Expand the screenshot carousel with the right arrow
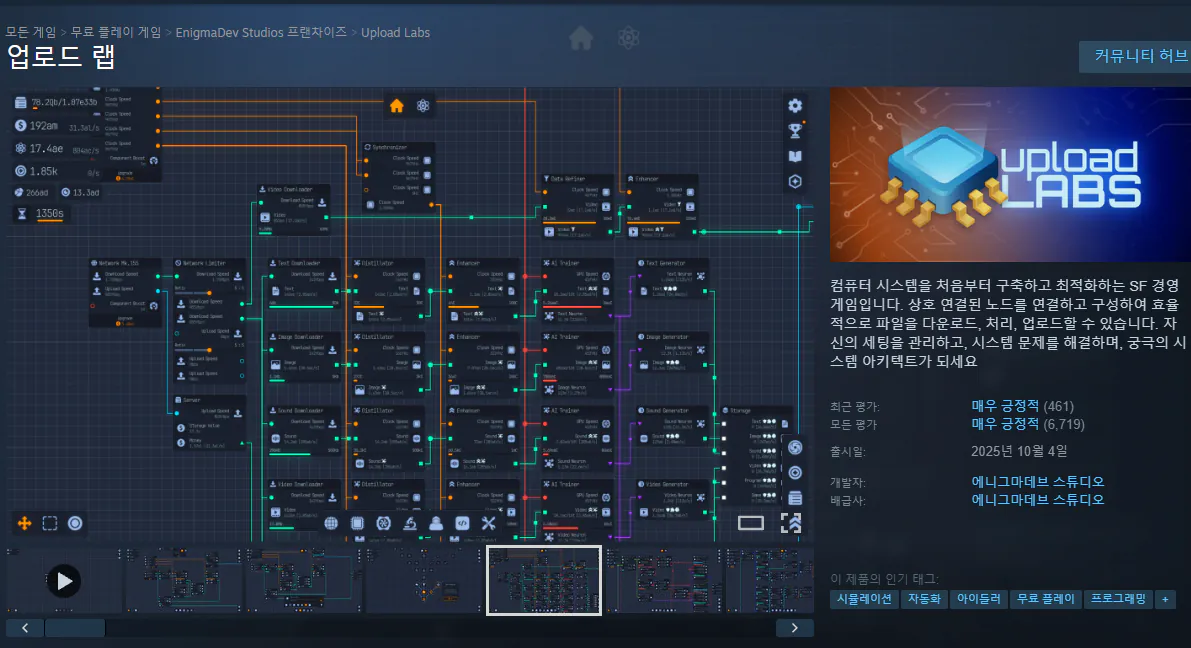 point(794,626)
